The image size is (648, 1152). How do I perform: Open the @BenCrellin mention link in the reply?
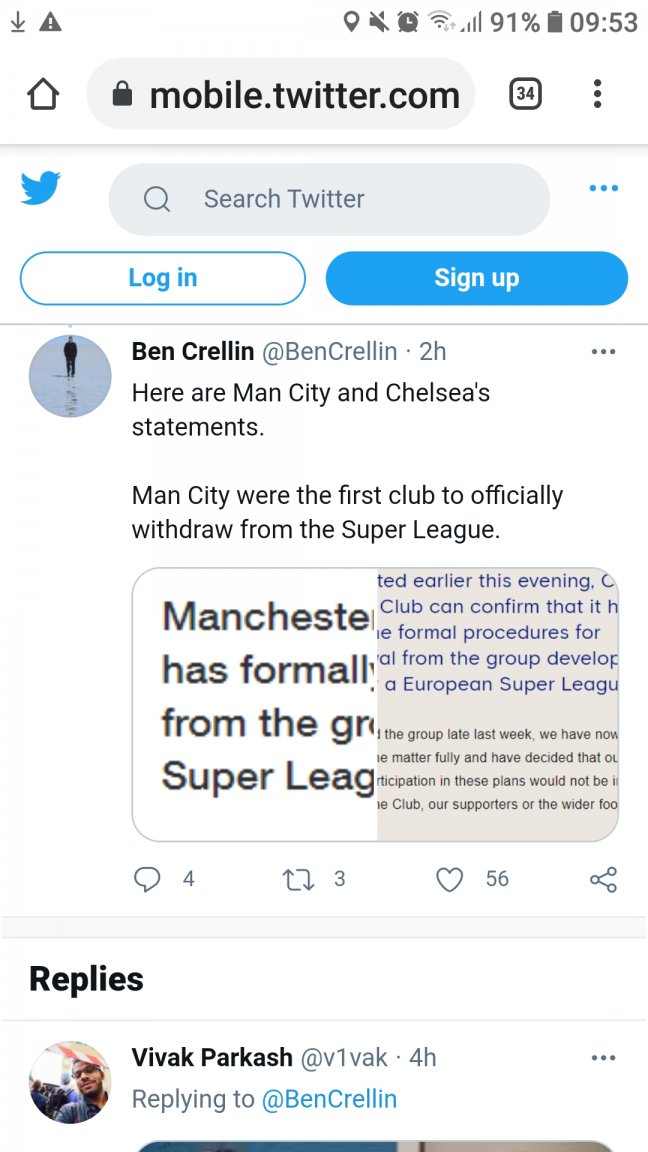tap(329, 1099)
